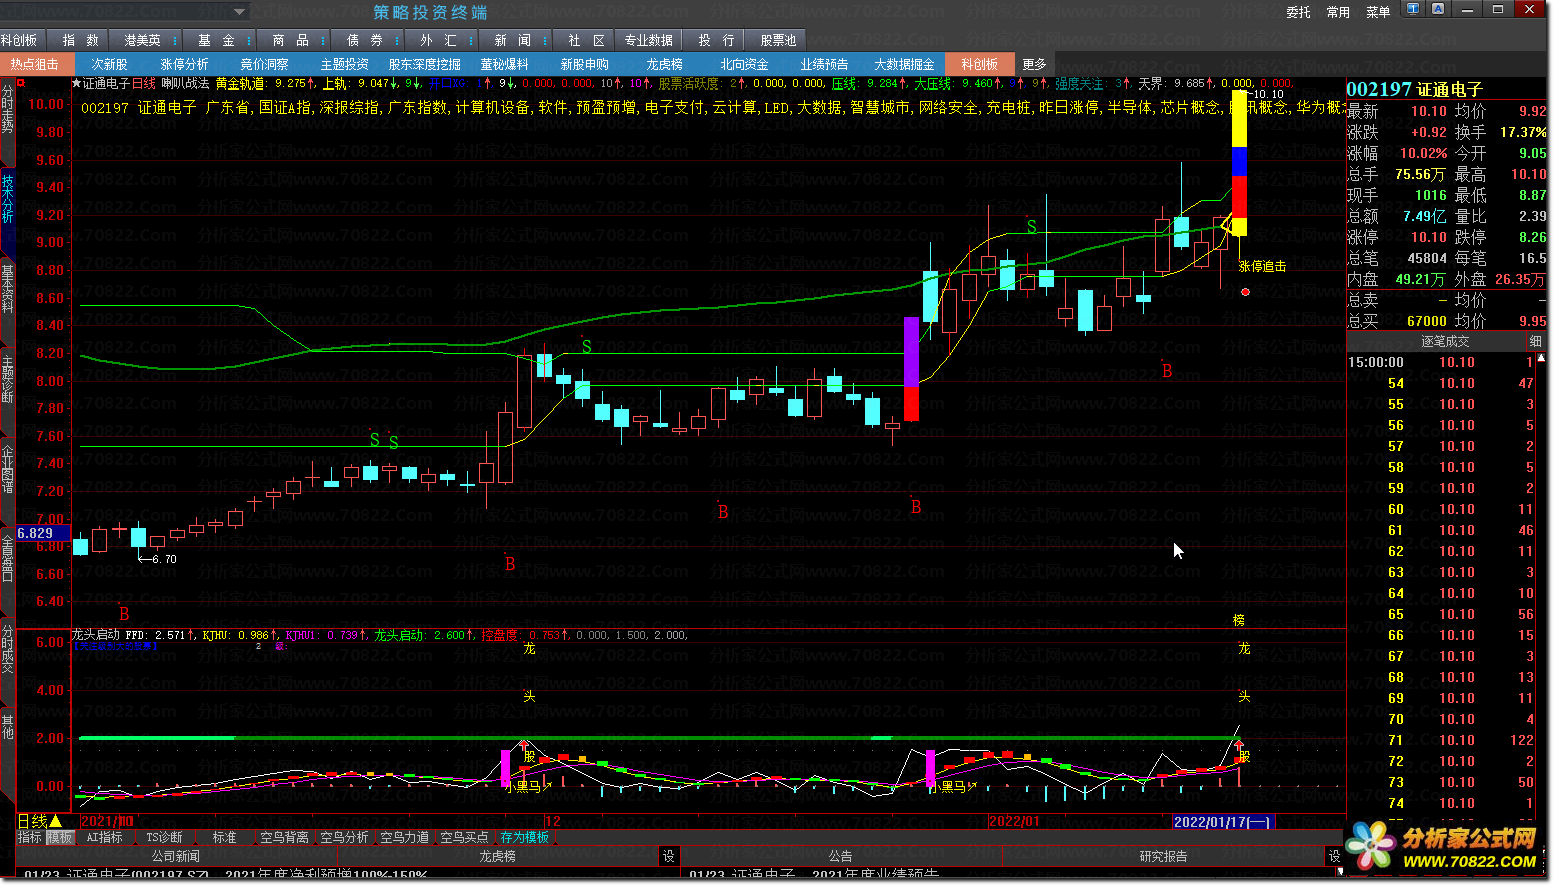The height and width of the screenshot is (886, 1555).
Task: Switch to the 热点狙击 tab
Action: (35, 64)
